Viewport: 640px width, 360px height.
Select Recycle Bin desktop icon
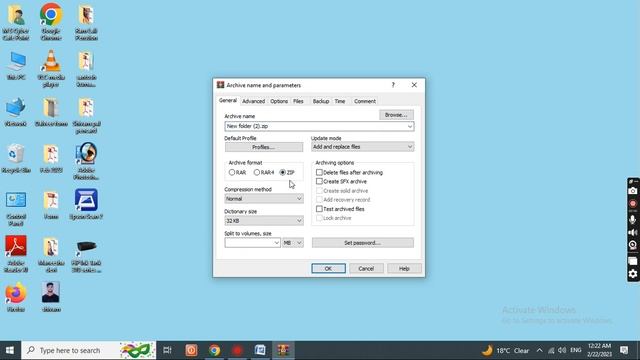[x=16, y=158]
